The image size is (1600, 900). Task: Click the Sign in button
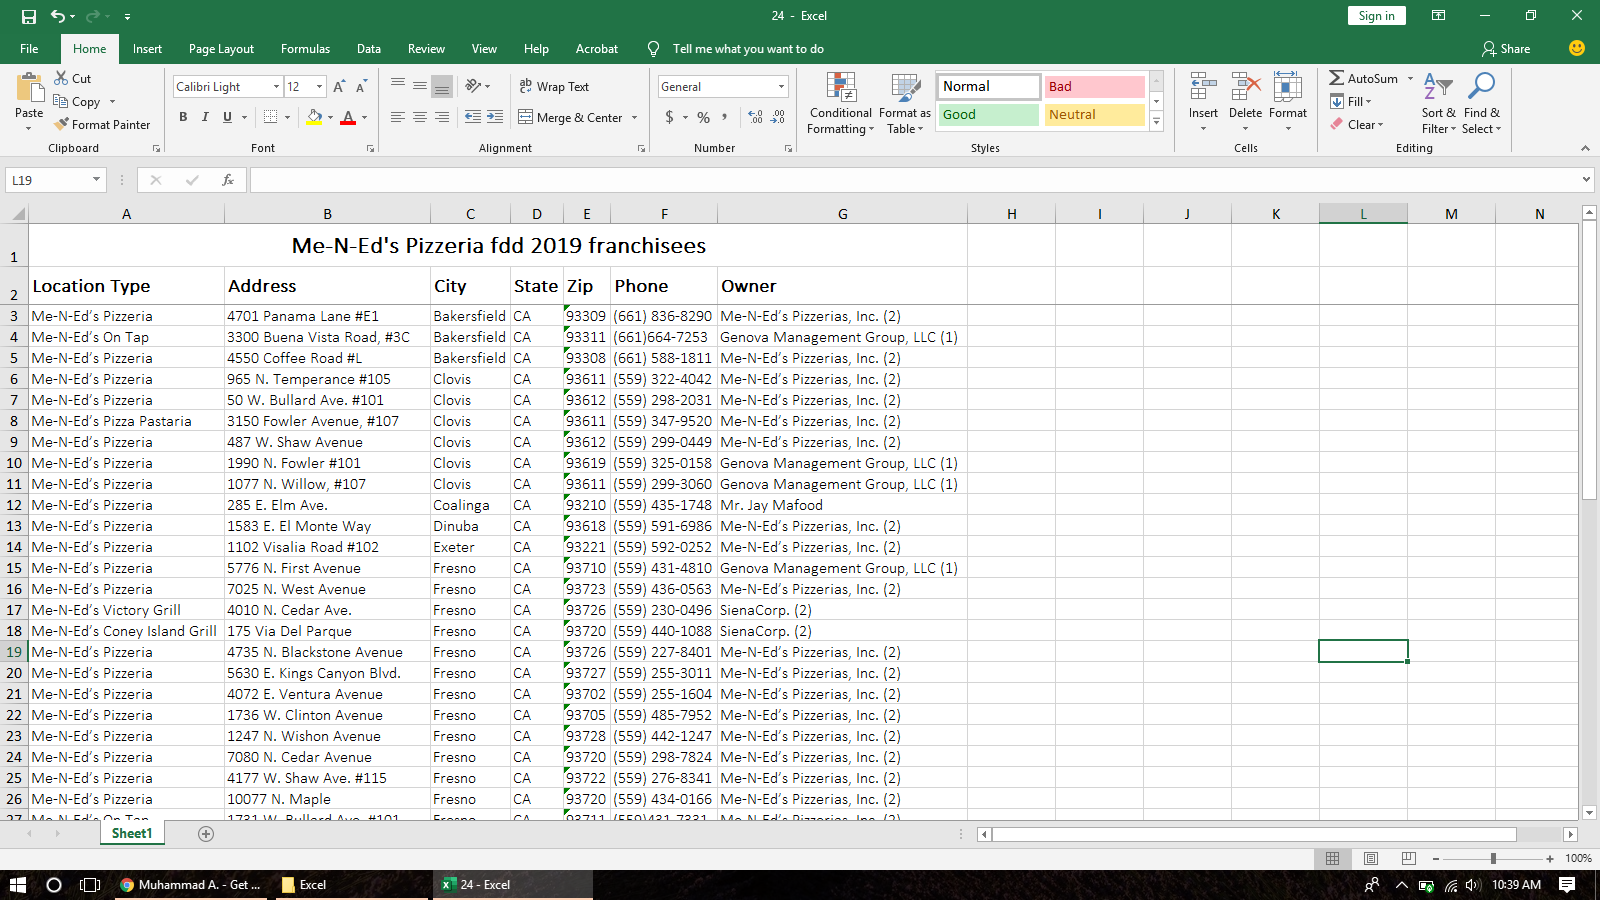pyautogui.click(x=1376, y=15)
